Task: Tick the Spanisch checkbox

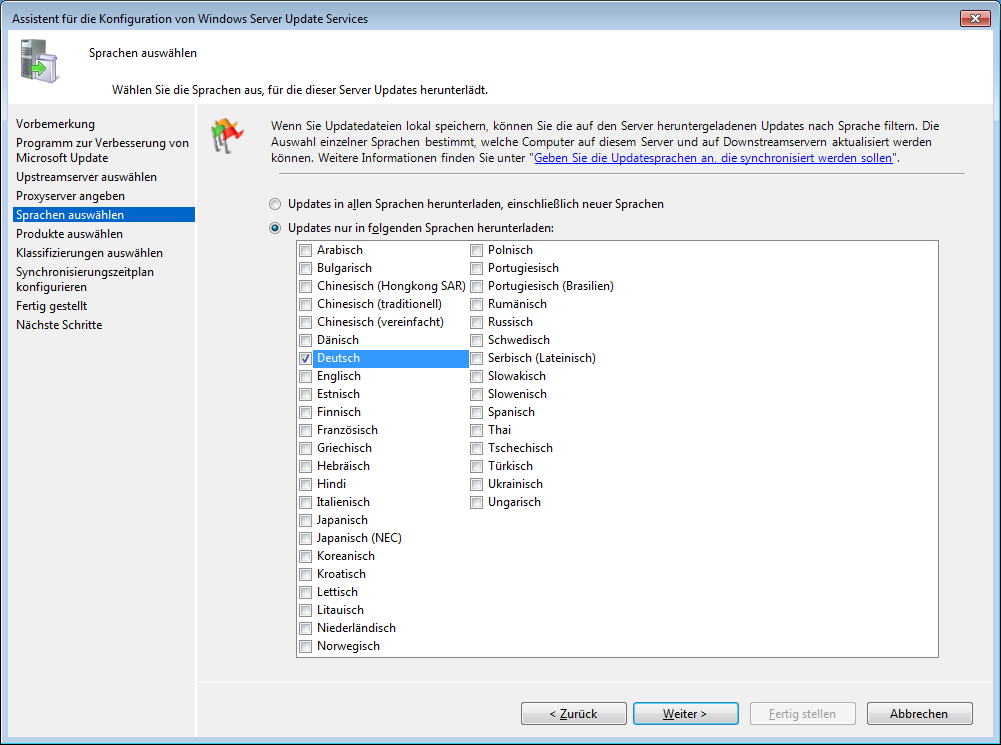Action: tap(476, 412)
